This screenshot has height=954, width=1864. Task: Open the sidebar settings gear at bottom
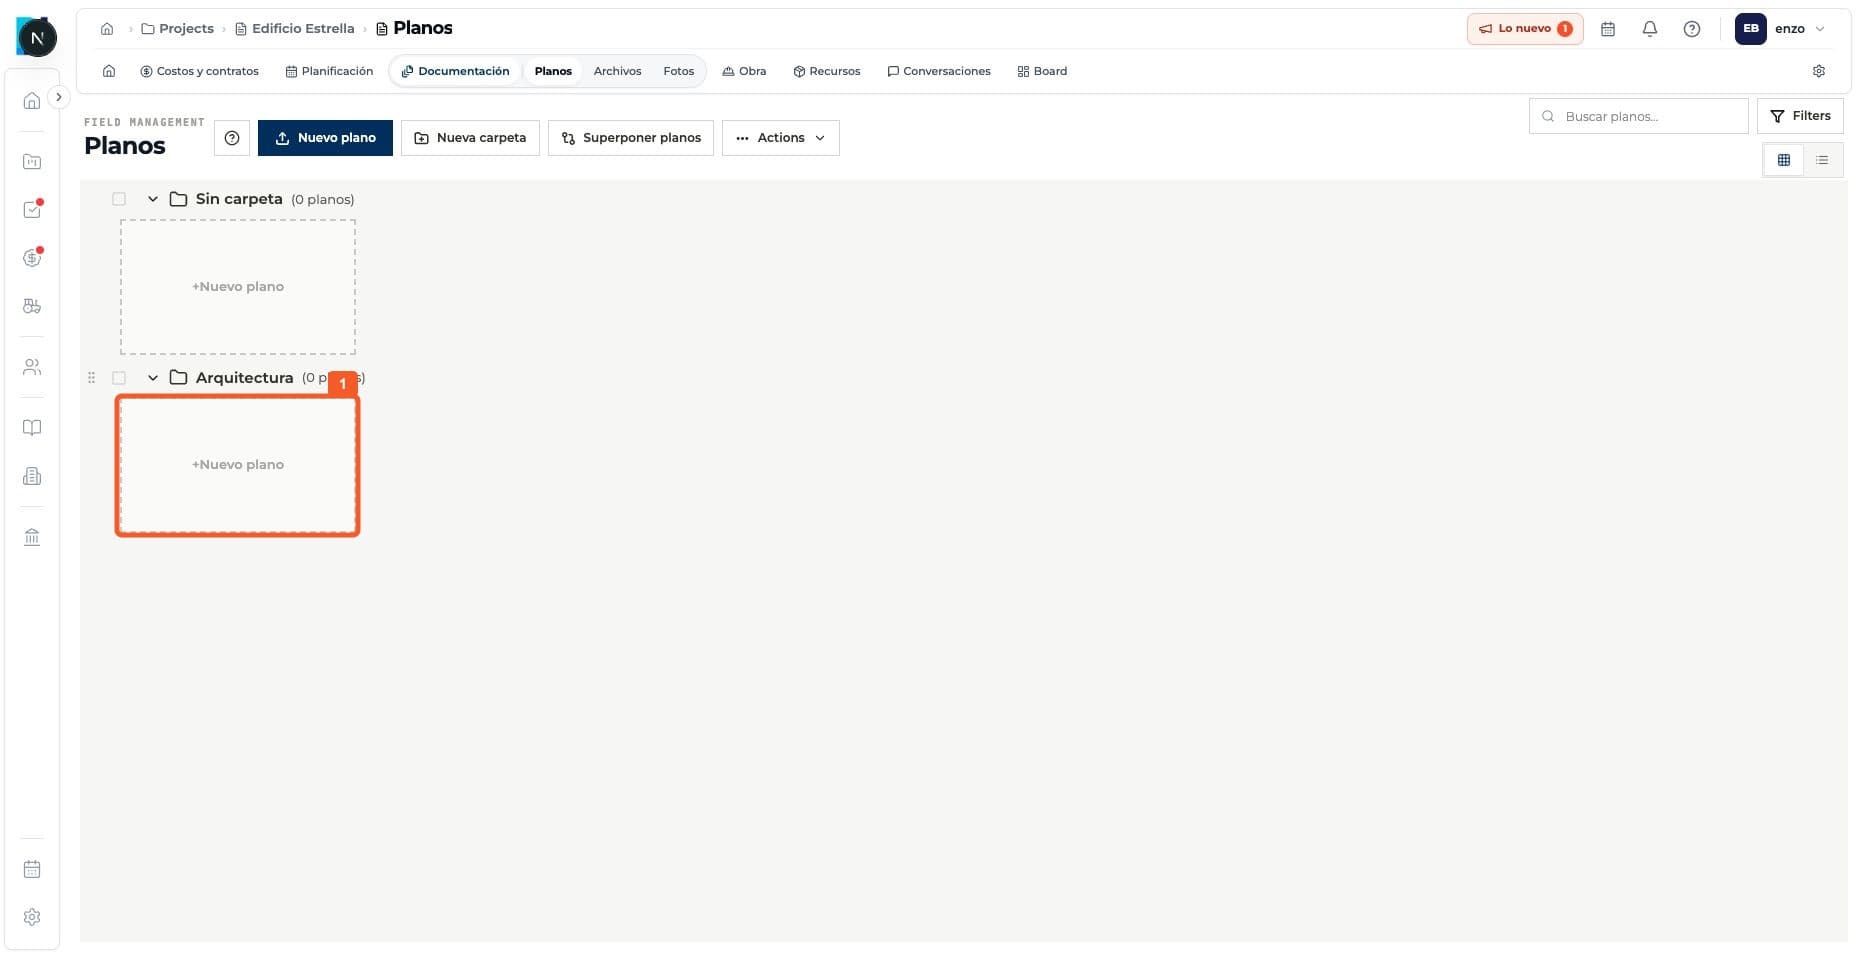pos(32,917)
